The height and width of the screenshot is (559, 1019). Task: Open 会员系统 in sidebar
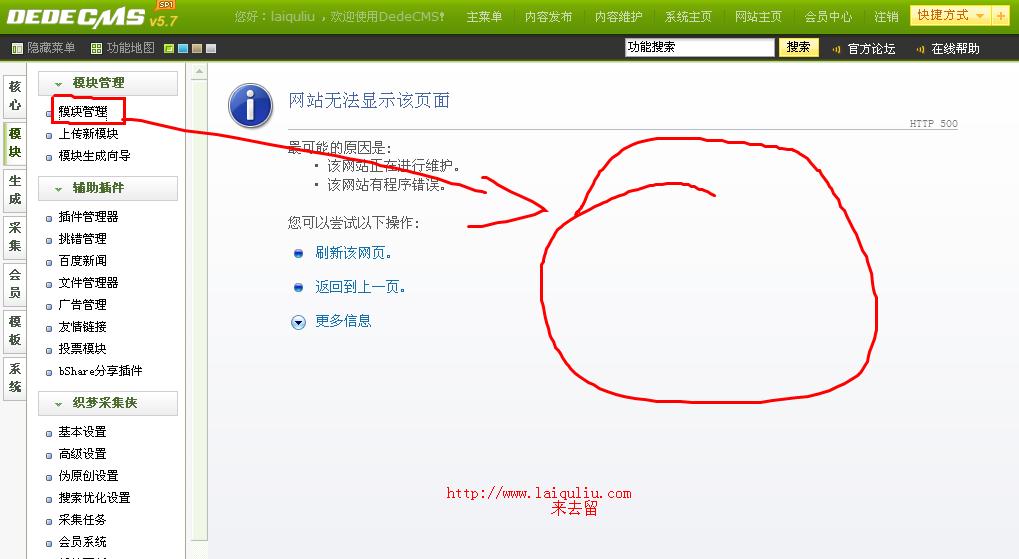pyautogui.click(x=83, y=541)
